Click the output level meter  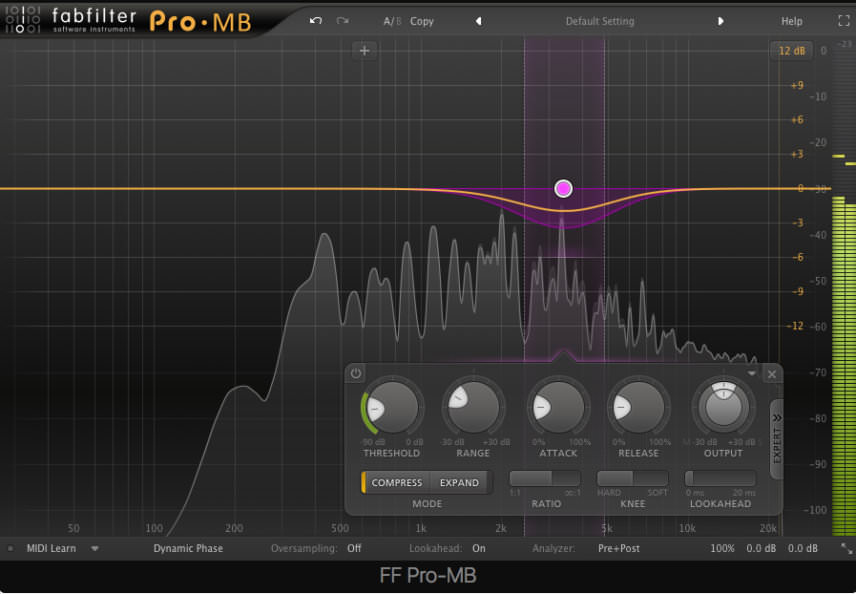[x=843, y=290]
